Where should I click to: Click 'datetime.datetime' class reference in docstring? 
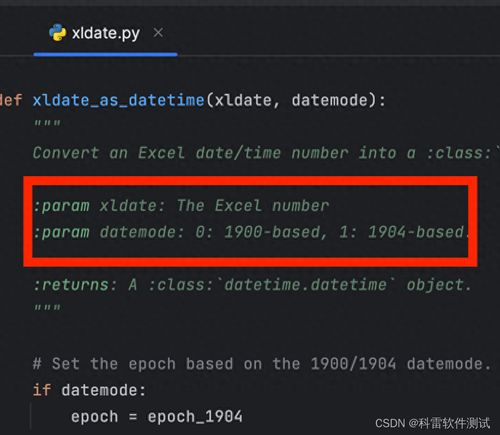[305, 285]
